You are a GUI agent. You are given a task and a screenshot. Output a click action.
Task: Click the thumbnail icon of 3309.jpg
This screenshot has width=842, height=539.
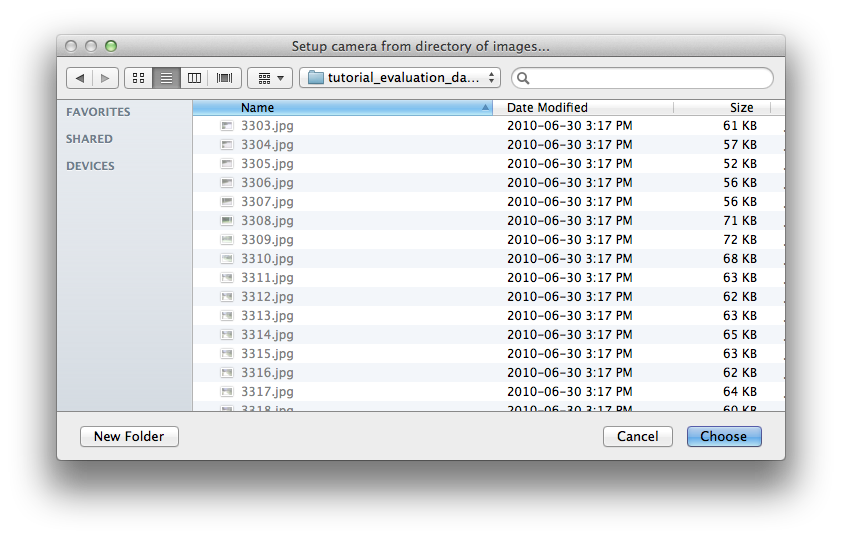click(x=227, y=240)
